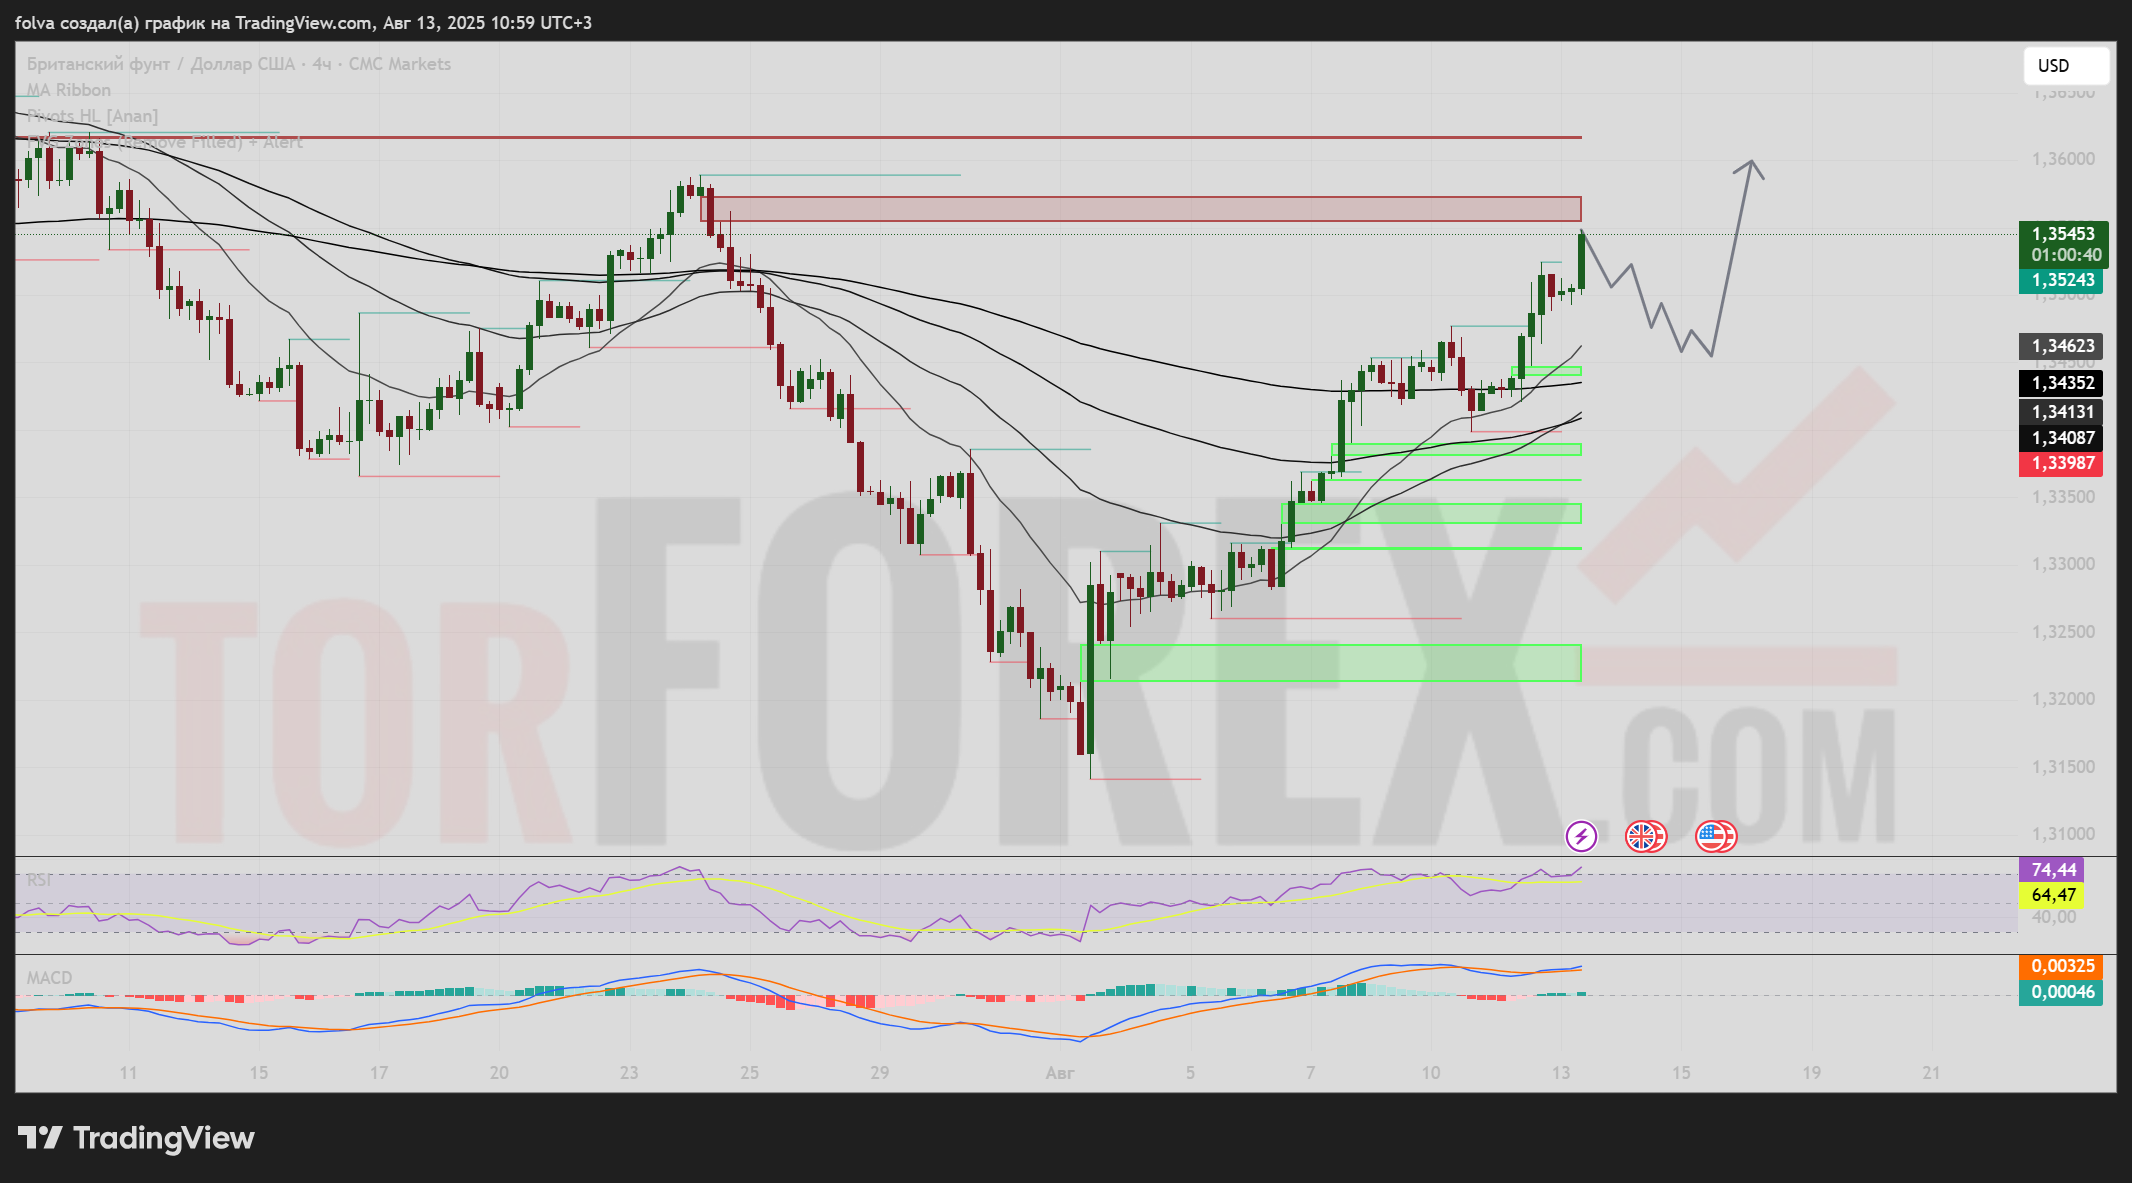Click the British pound / US dollar title
Viewport: 2132px width, 1183px height.
point(160,64)
